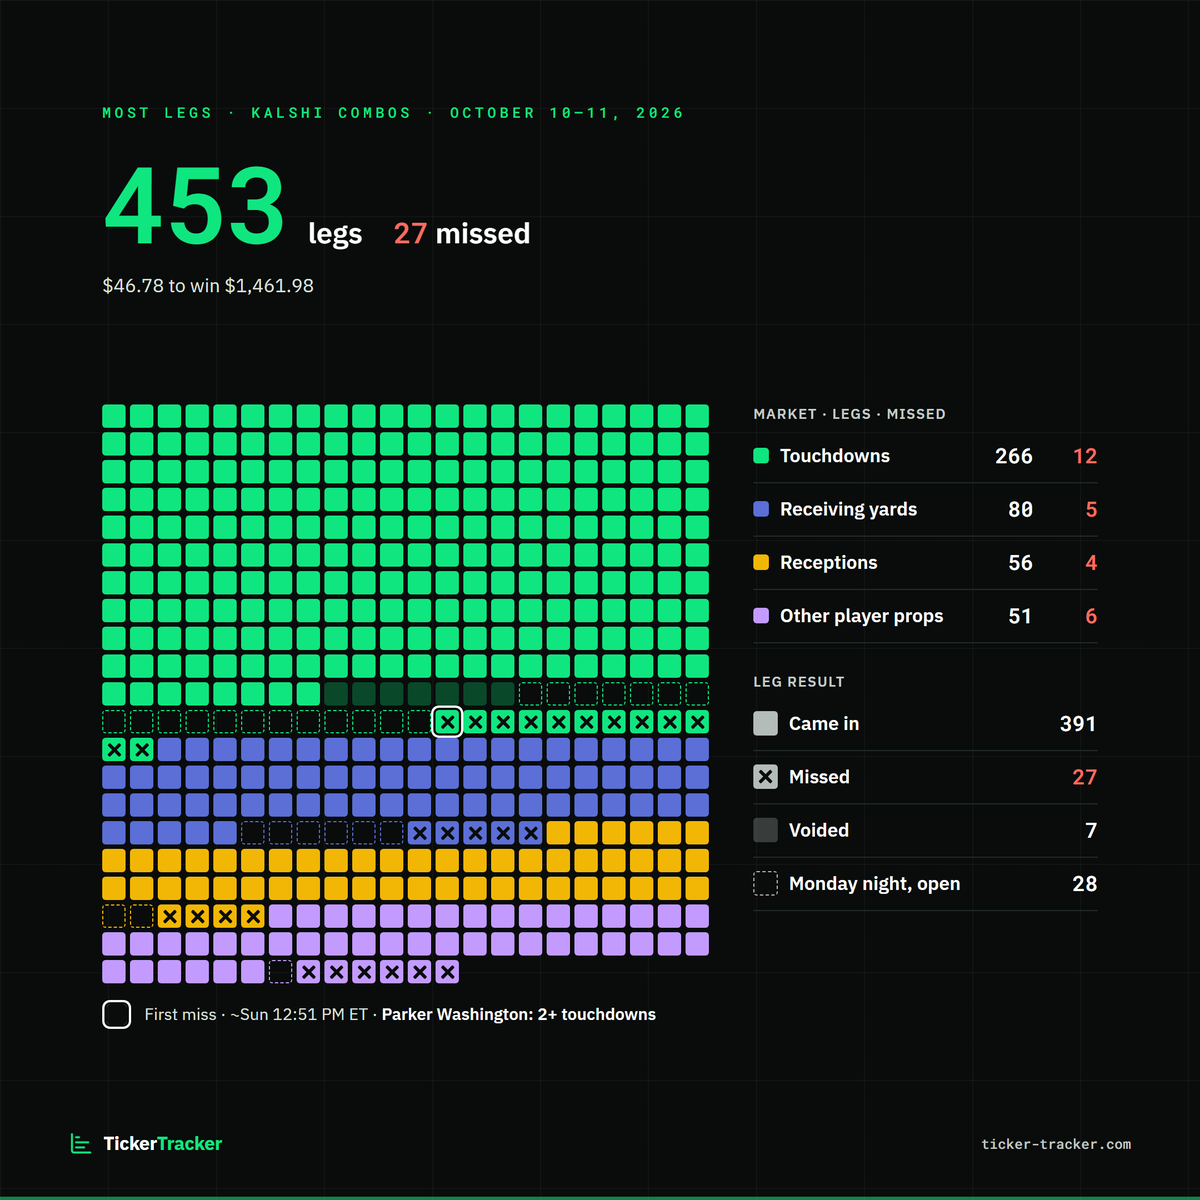This screenshot has height=1200, width=1200.
Task: Click the 'OCTOBER 10–11, 2026' date text
Action: (567, 113)
